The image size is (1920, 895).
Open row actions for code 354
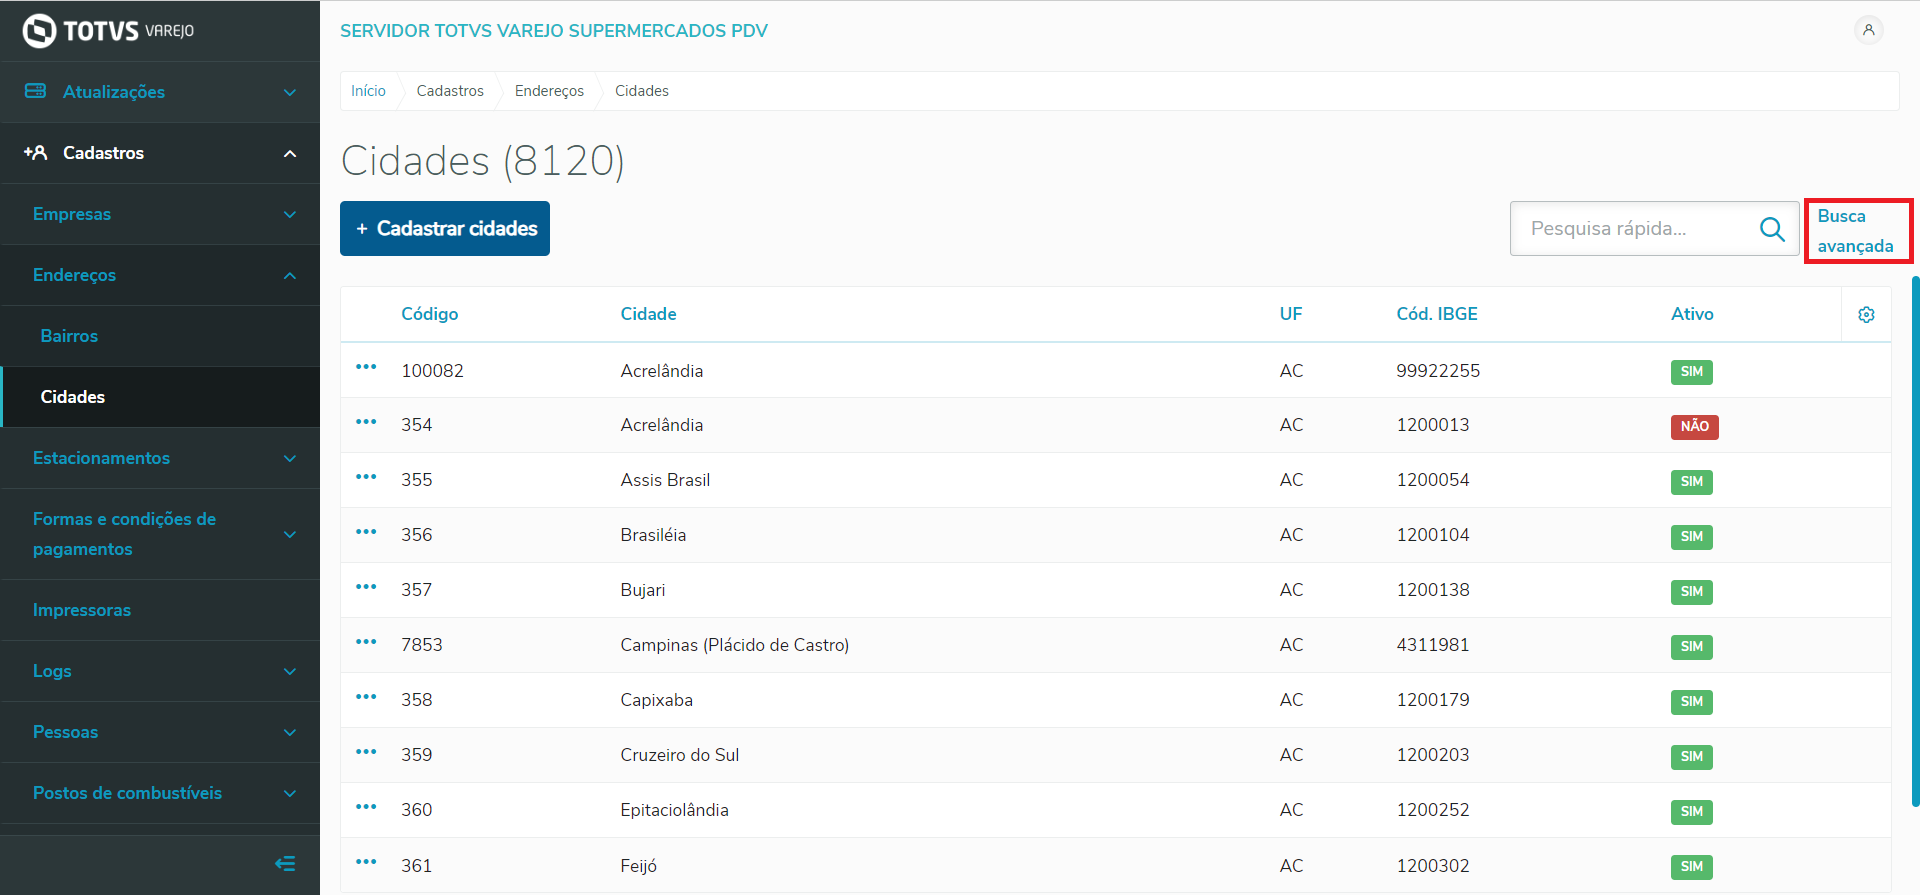pyautogui.click(x=366, y=422)
